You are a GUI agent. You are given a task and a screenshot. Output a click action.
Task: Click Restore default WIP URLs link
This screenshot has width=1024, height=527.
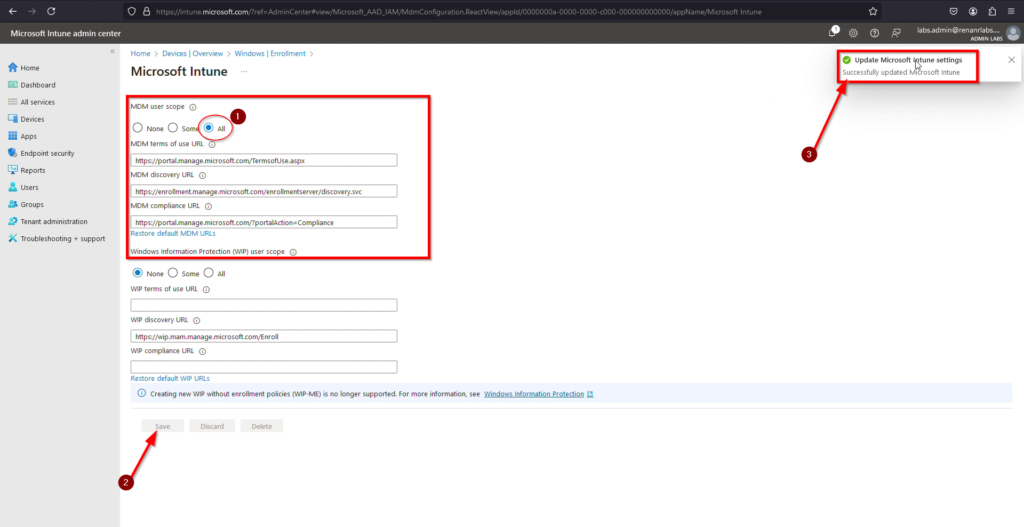point(170,378)
